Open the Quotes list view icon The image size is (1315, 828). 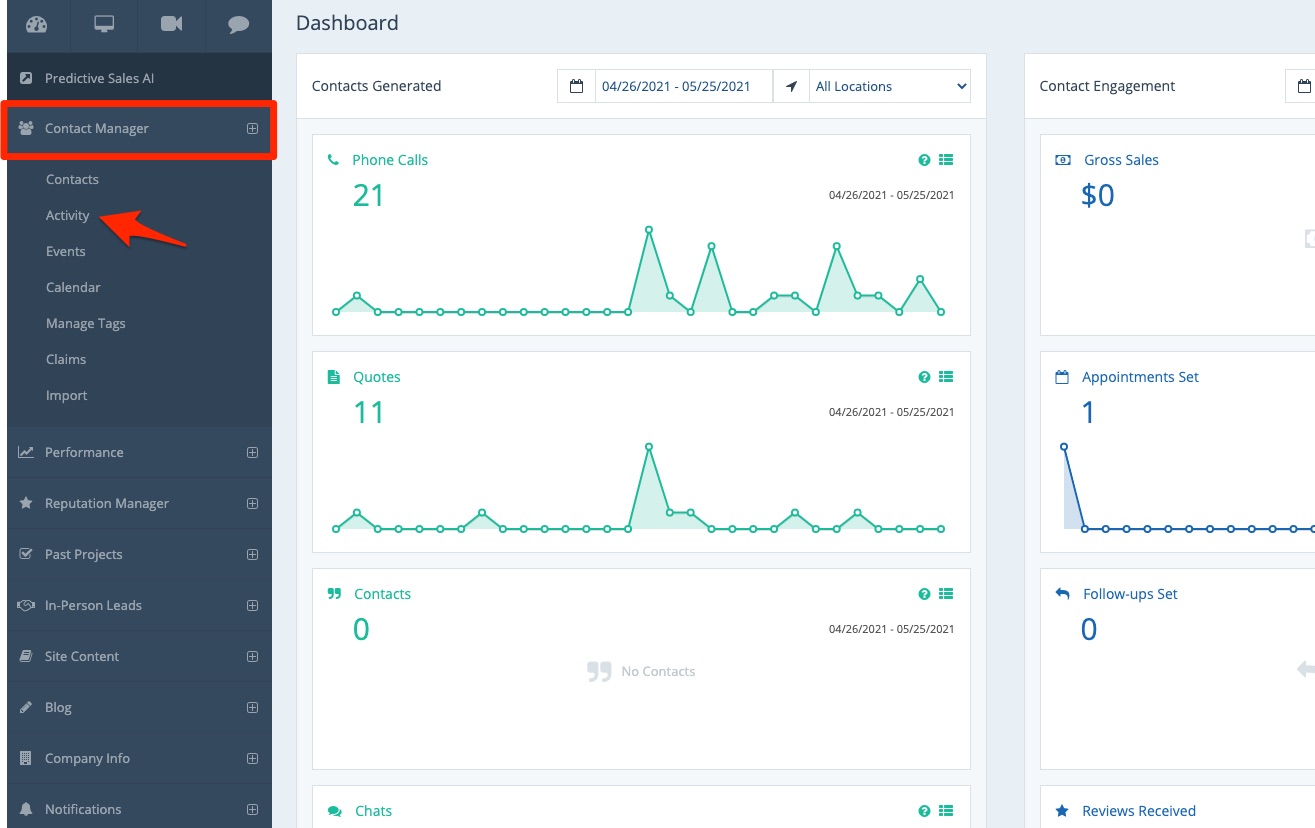click(x=946, y=377)
